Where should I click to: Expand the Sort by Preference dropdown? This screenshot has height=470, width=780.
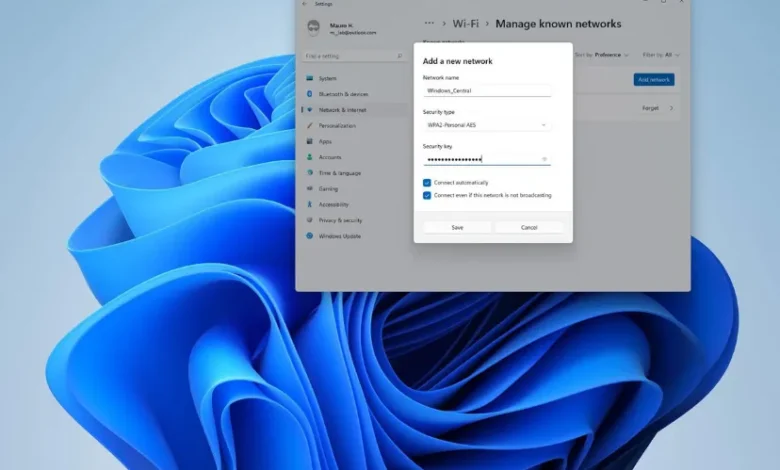pyautogui.click(x=602, y=55)
